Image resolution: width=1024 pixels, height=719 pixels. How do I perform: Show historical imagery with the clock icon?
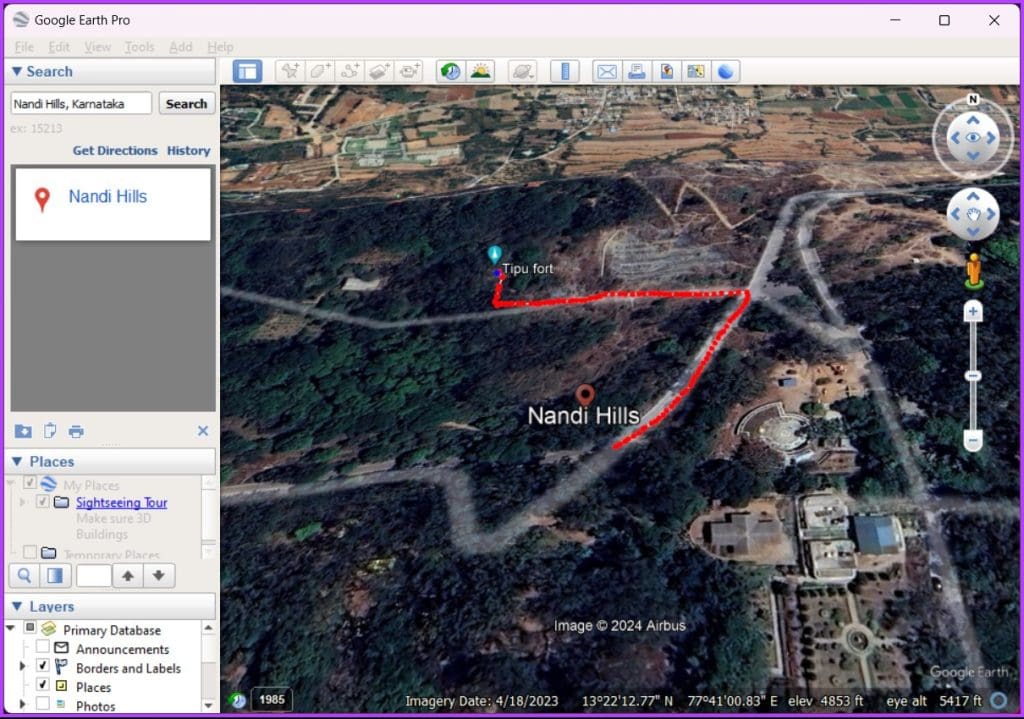(x=450, y=71)
